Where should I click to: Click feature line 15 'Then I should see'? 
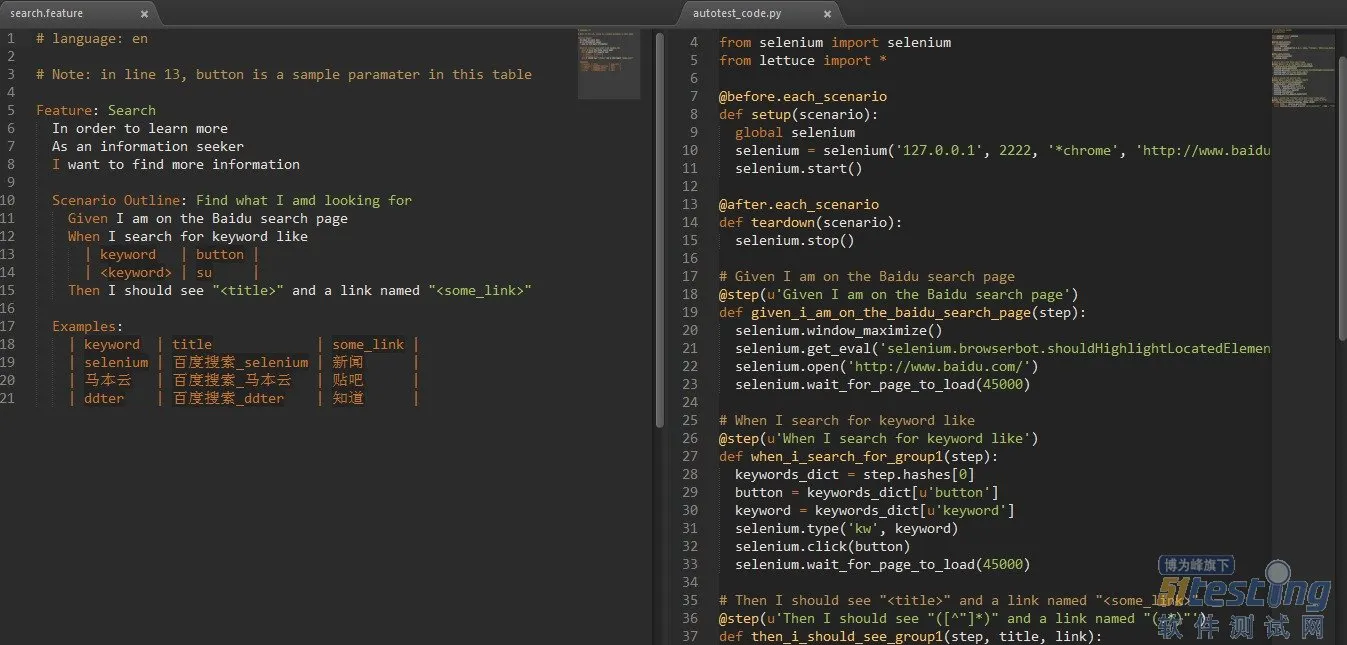pyautogui.click(x=300, y=290)
